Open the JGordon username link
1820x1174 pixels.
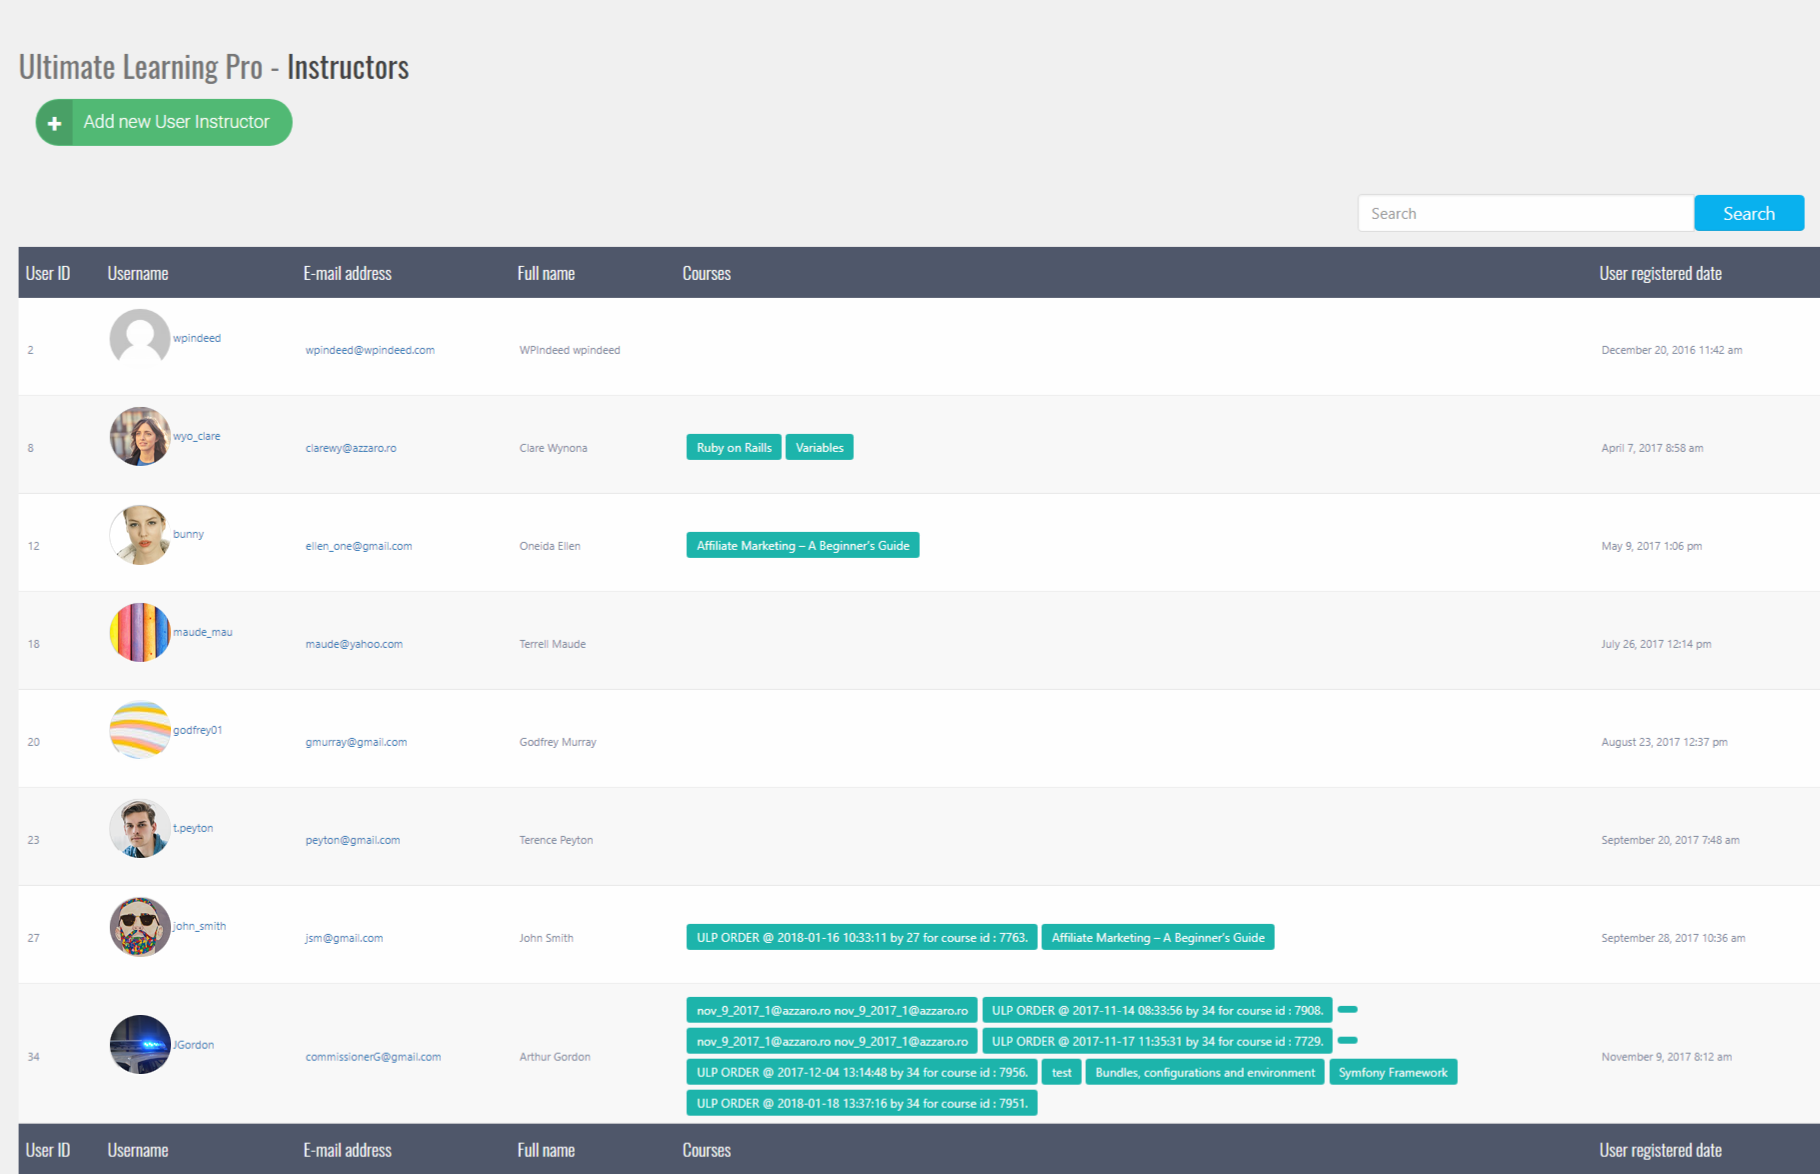pos(194,1045)
